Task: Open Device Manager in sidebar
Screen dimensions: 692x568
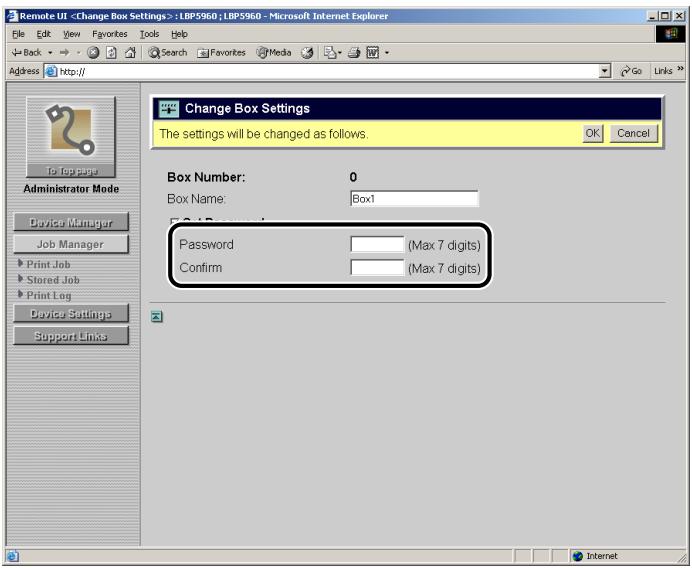Action: point(71,222)
